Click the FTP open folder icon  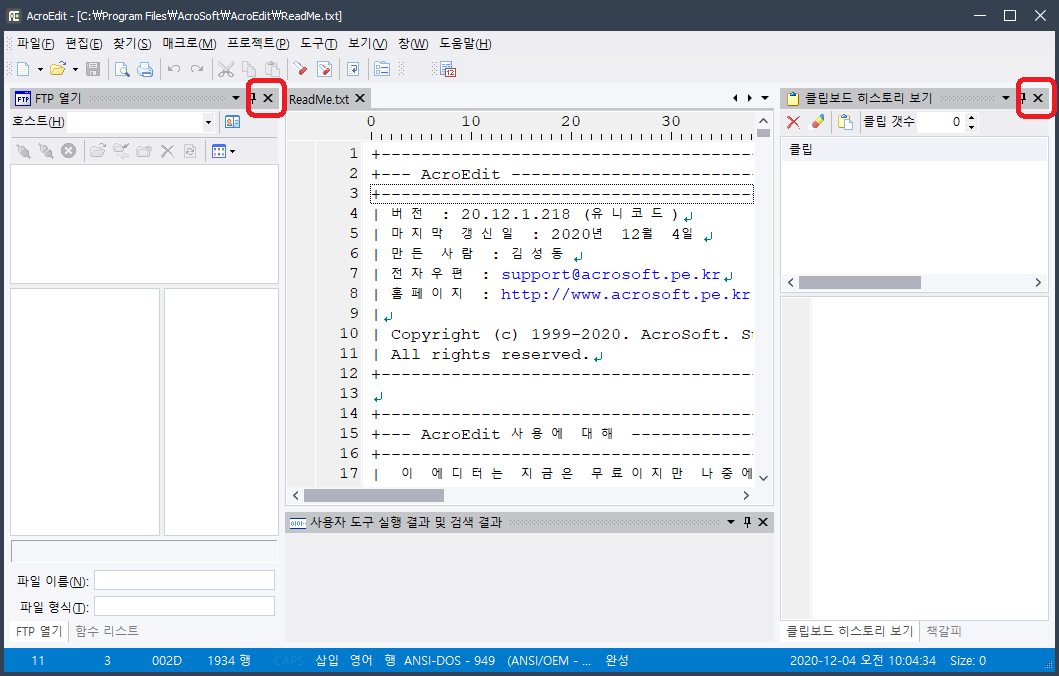[x=98, y=151]
